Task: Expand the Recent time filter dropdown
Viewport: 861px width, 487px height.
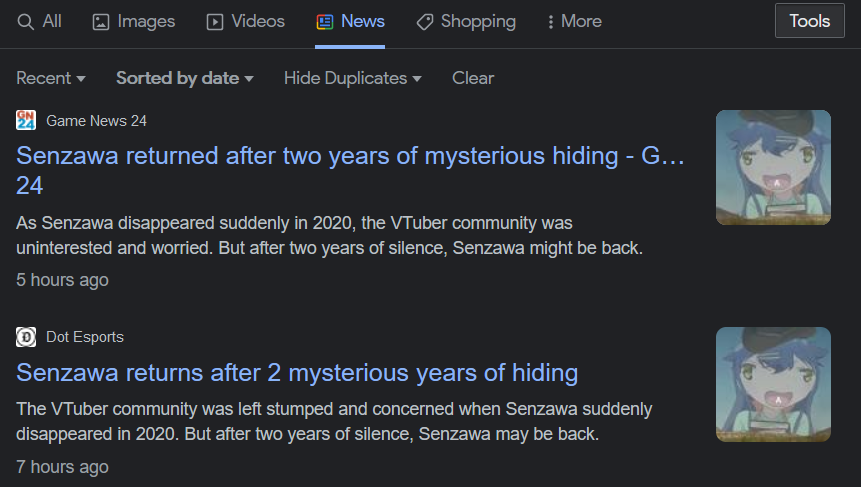Action: pos(51,78)
